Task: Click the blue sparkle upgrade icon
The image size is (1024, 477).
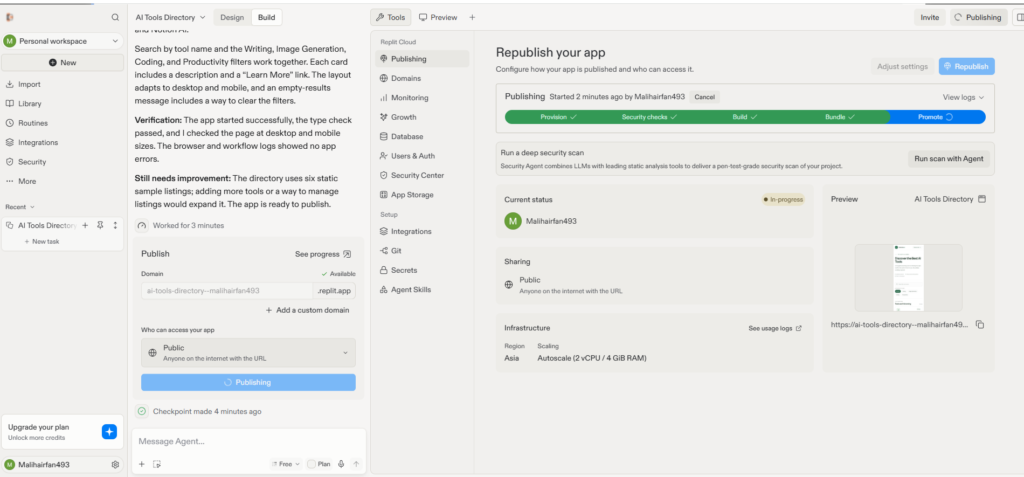Action: click(109, 431)
